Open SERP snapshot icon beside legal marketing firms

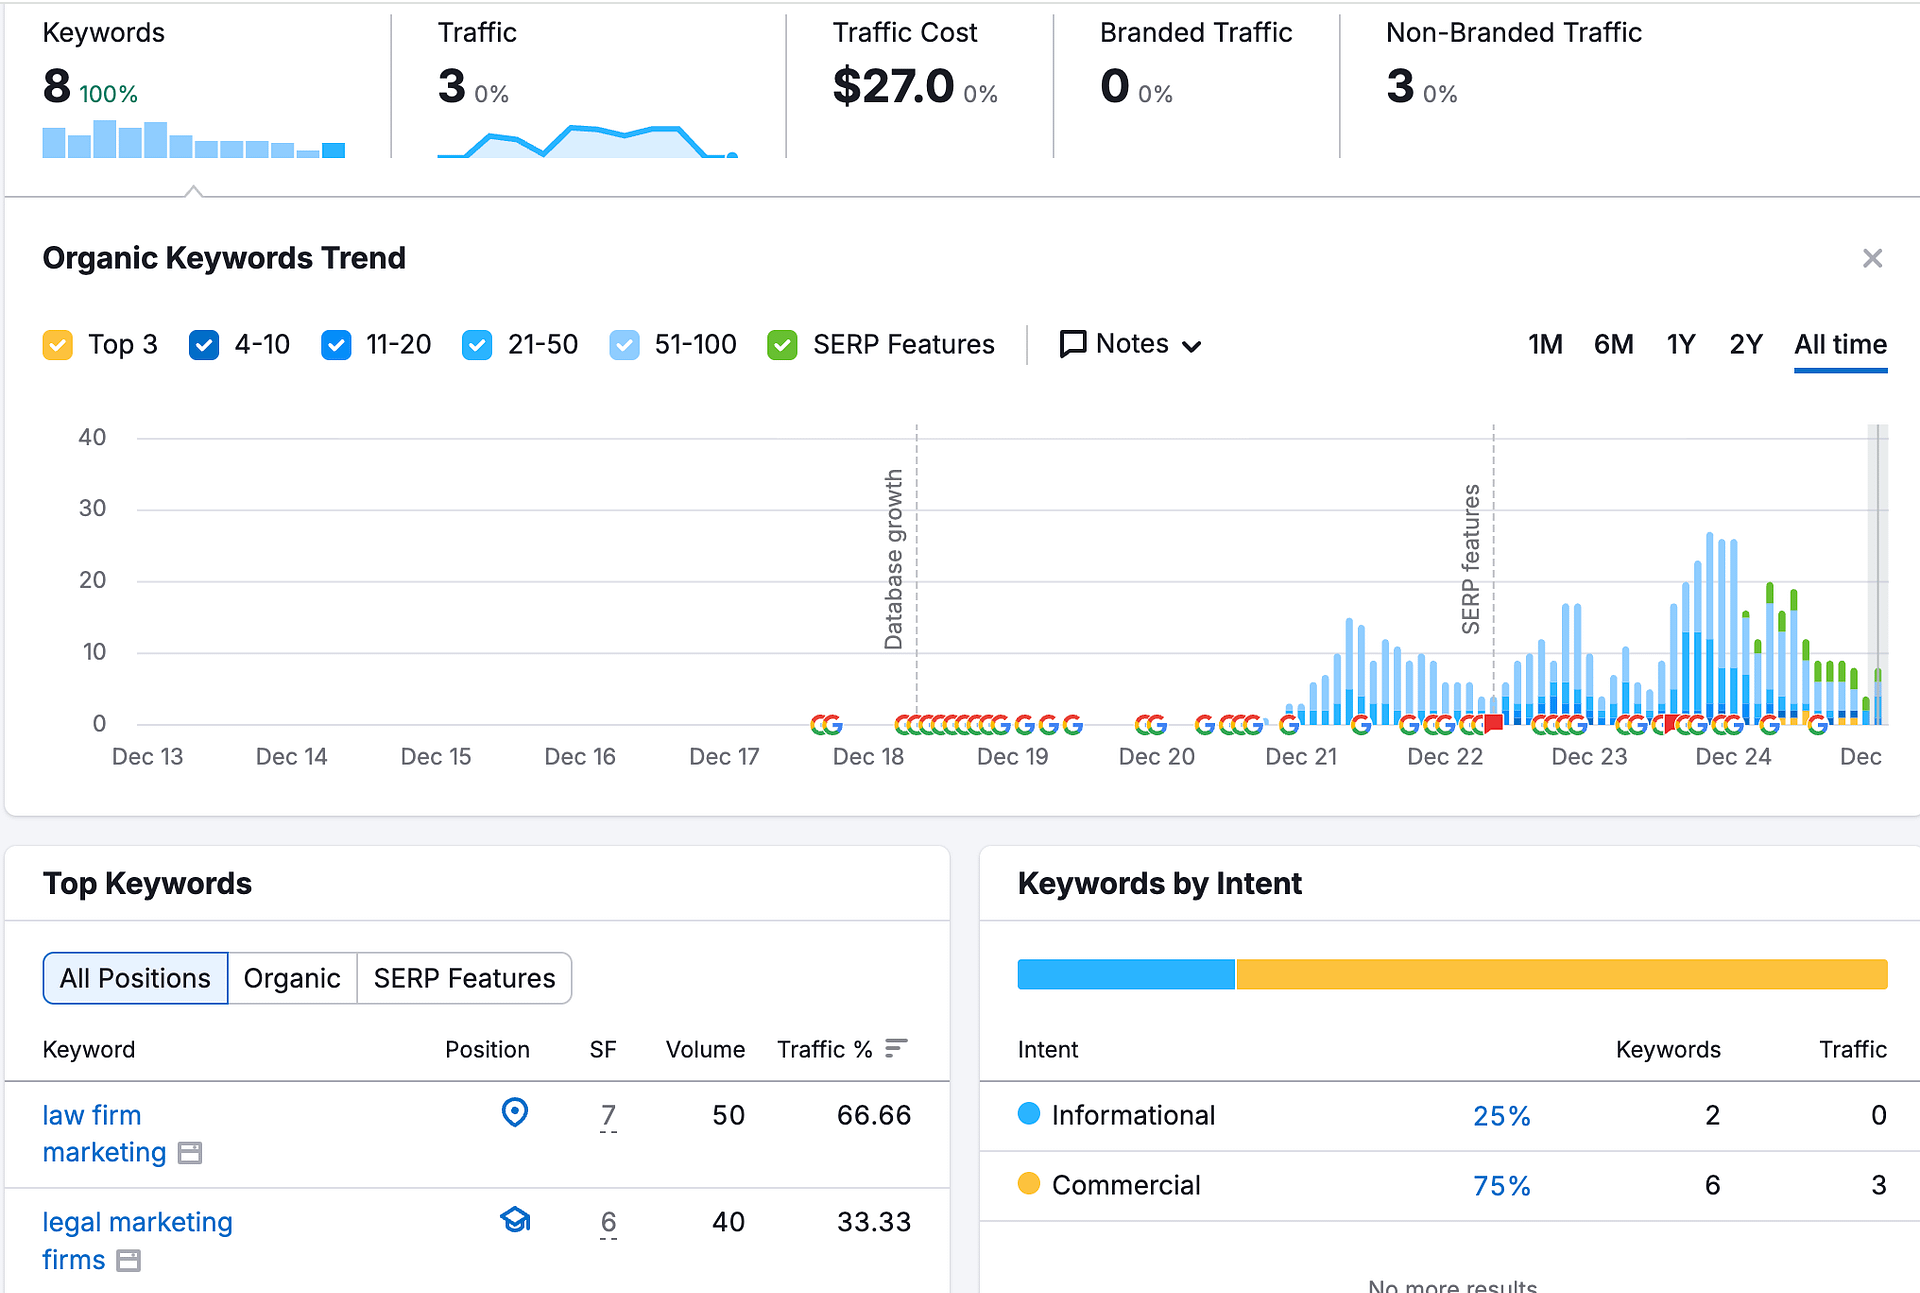(x=129, y=1260)
